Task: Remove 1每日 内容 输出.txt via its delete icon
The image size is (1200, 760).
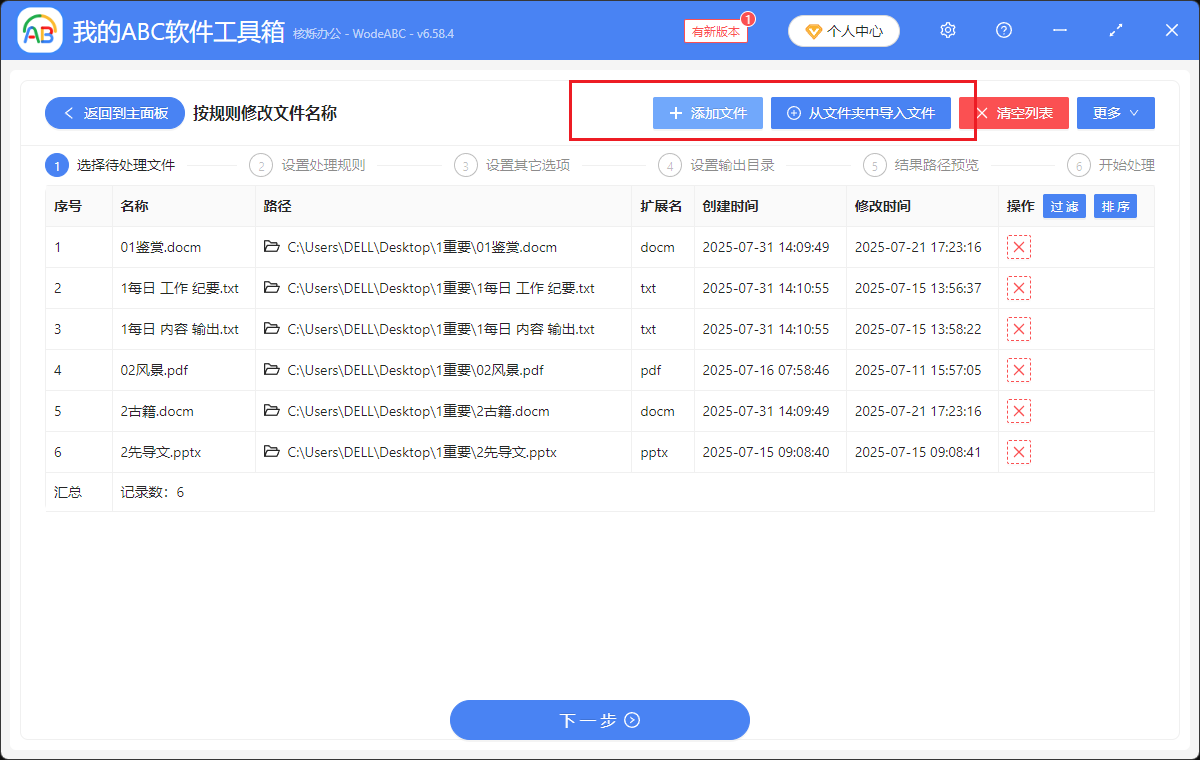Action: (1018, 328)
